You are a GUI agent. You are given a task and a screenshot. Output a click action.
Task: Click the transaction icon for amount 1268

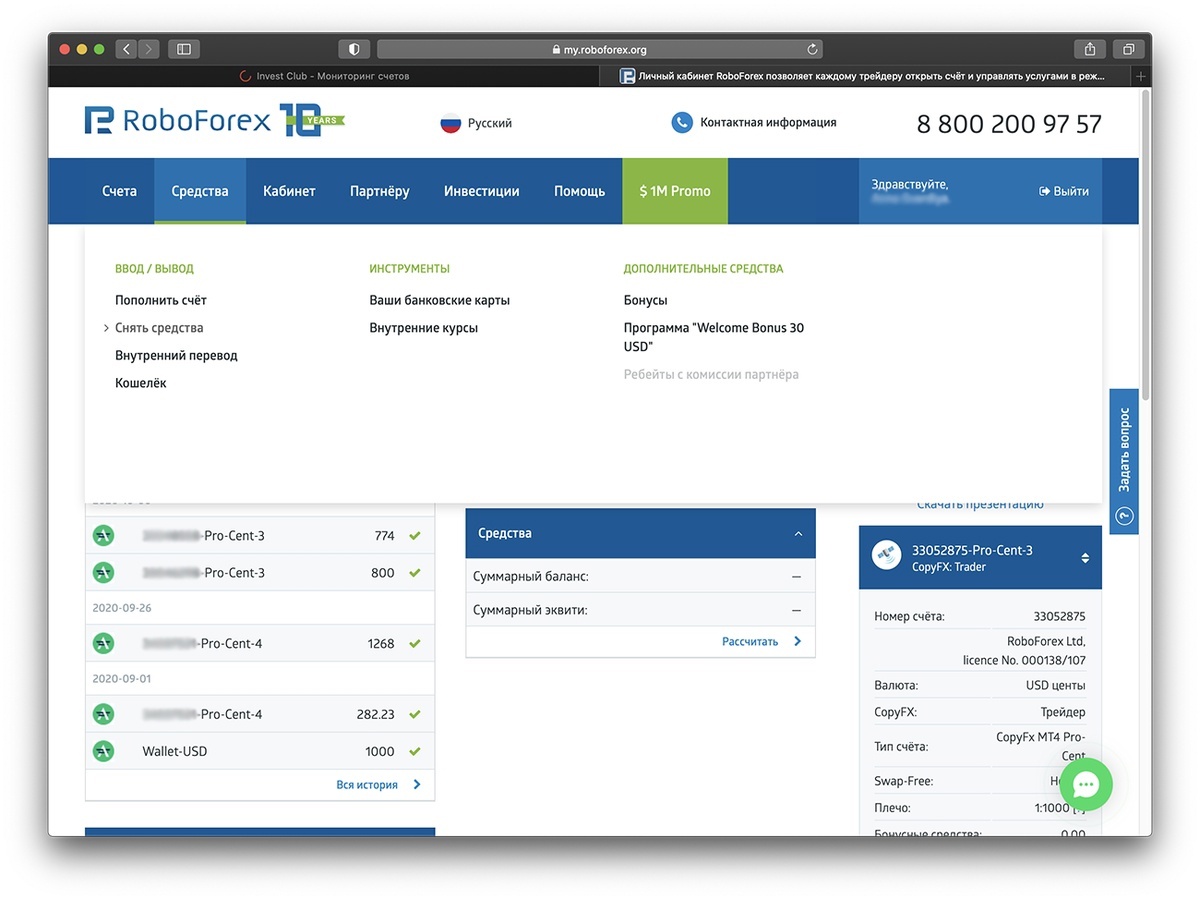pyautogui.click(x=103, y=643)
